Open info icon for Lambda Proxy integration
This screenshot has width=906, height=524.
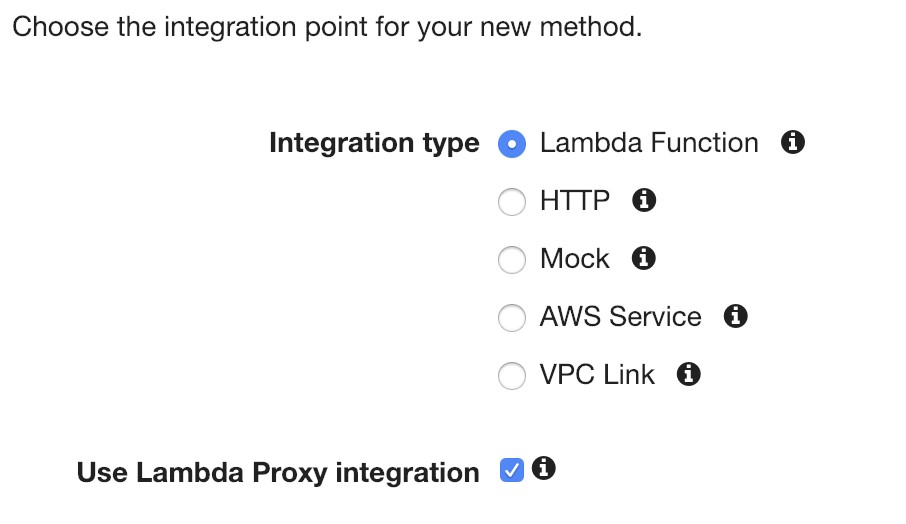(x=543, y=468)
